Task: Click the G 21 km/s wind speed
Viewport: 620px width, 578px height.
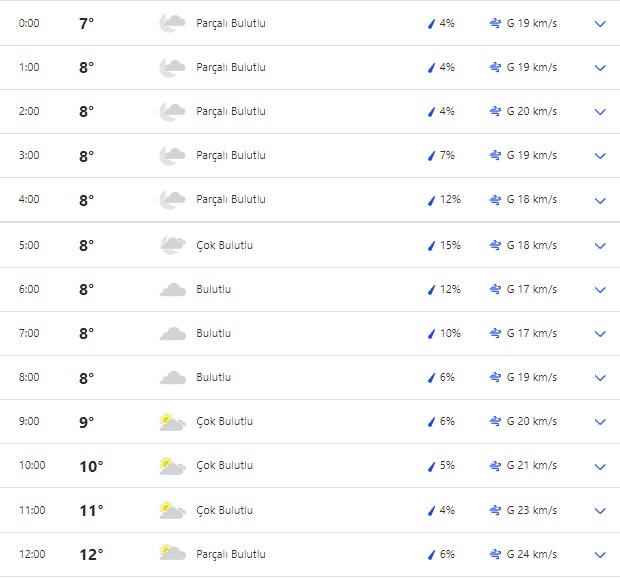Action: tap(532, 466)
